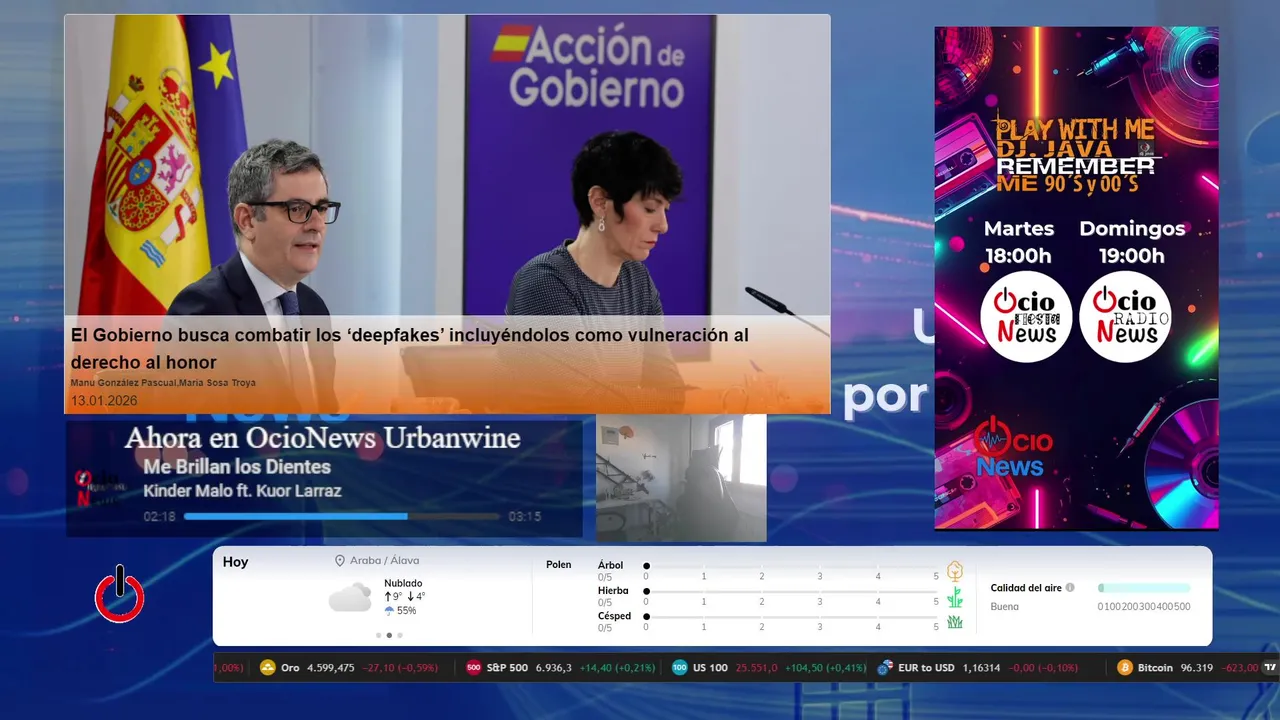Click the Remember Me 90's y 00's title
The image size is (1280, 720).
pyautogui.click(x=1075, y=174)
